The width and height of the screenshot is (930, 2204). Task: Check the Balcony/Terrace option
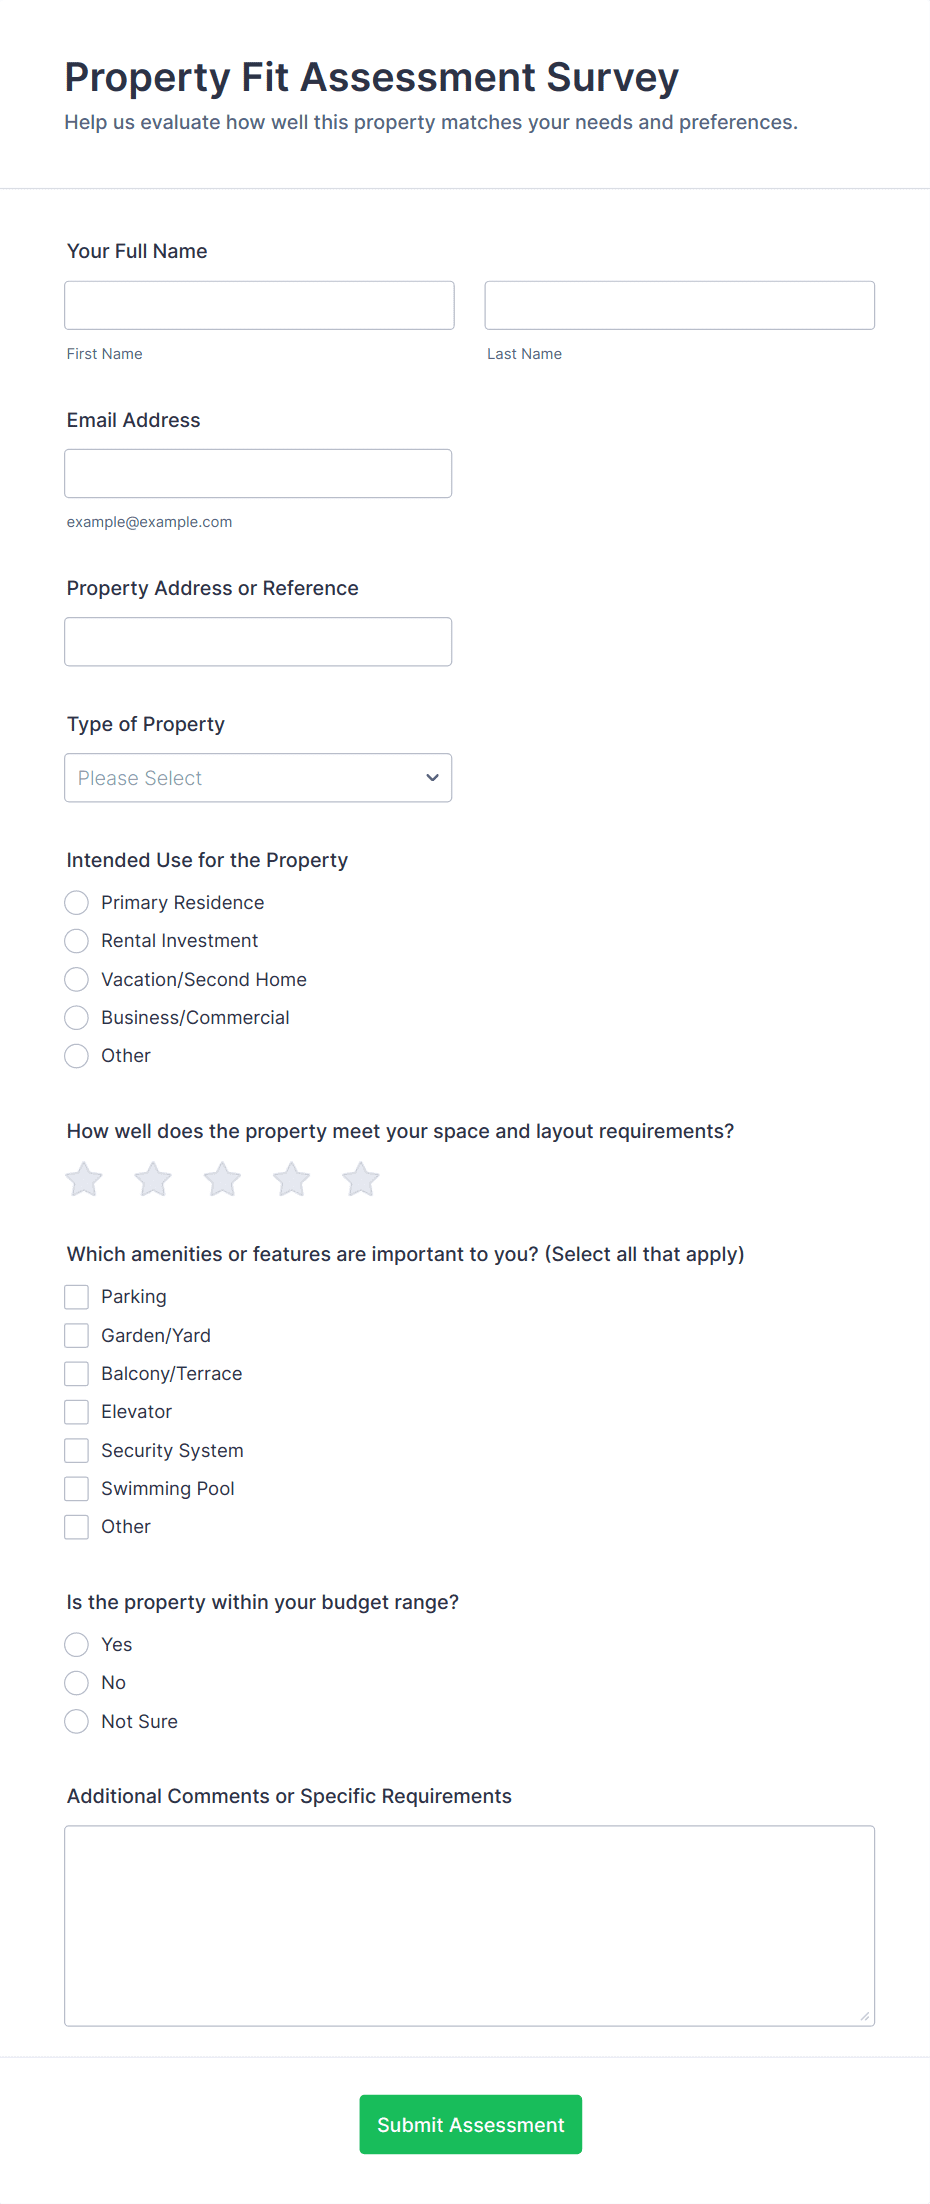(77, 1374)
